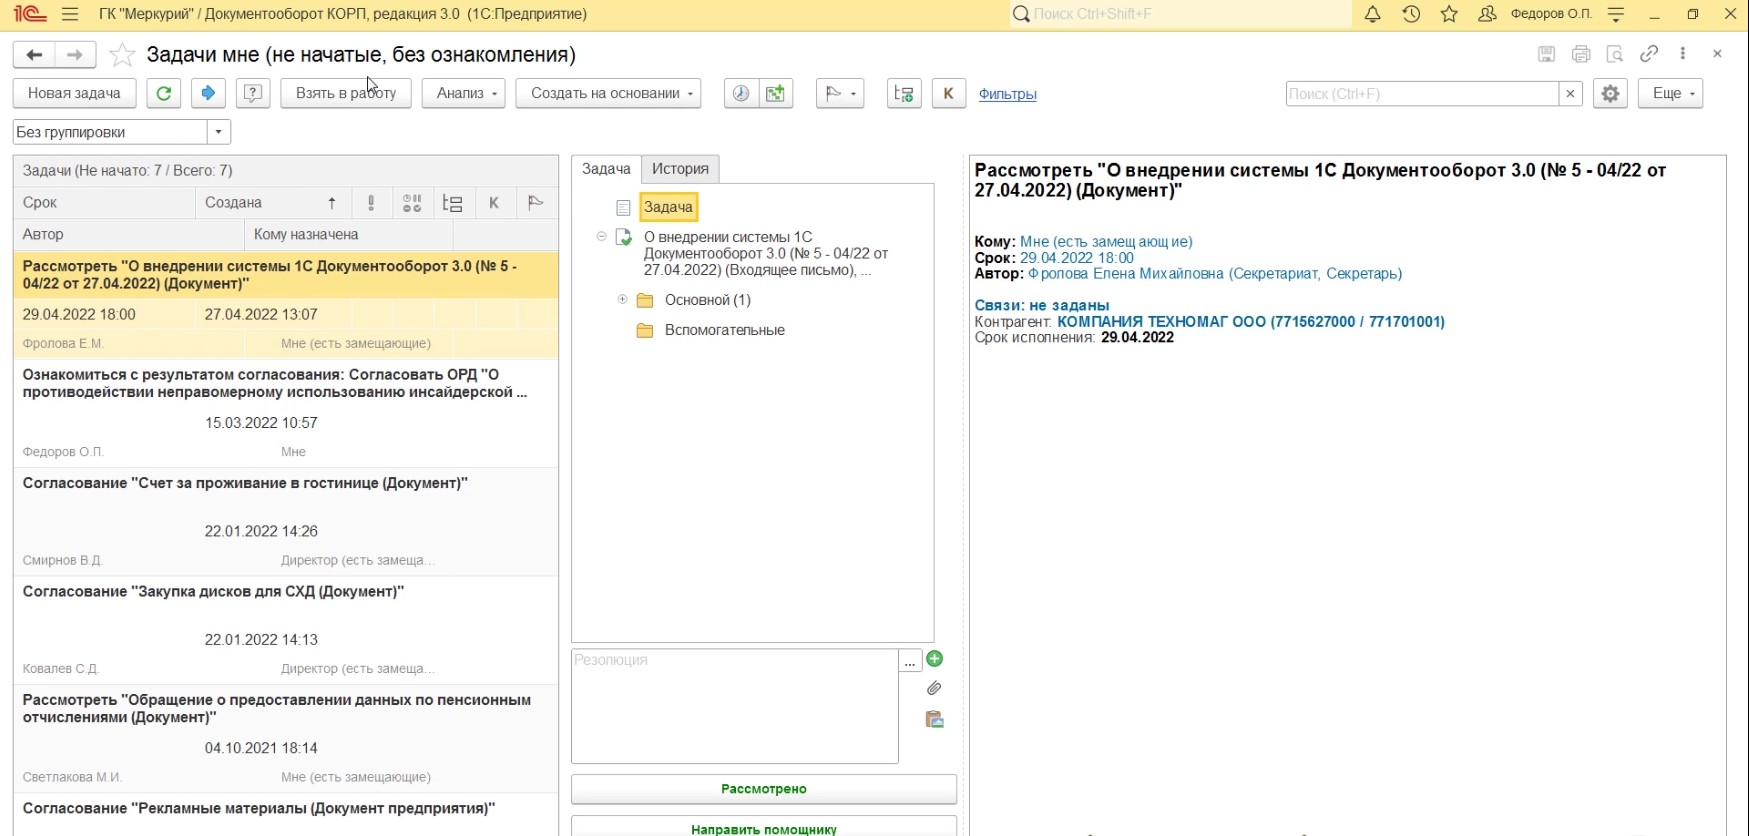
Task: Click the К column header in the task list
Action: [494, 203]
